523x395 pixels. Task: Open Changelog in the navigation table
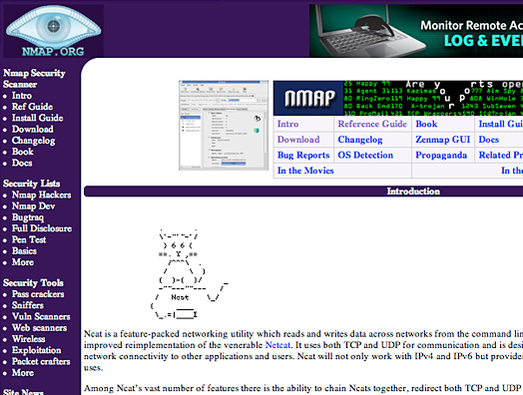(360, 139)
